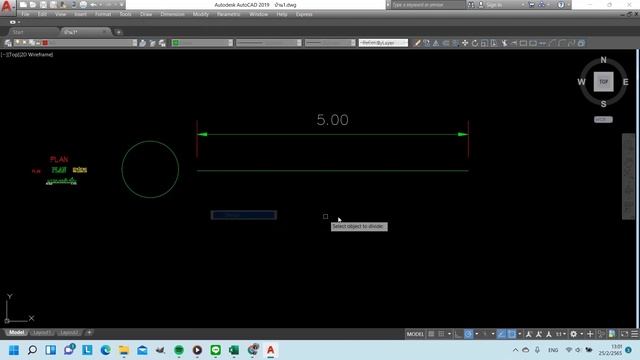Click the Erase tool in Modify toolbar
The width and height of the screenshot is (640, 360).
(417, 43)
